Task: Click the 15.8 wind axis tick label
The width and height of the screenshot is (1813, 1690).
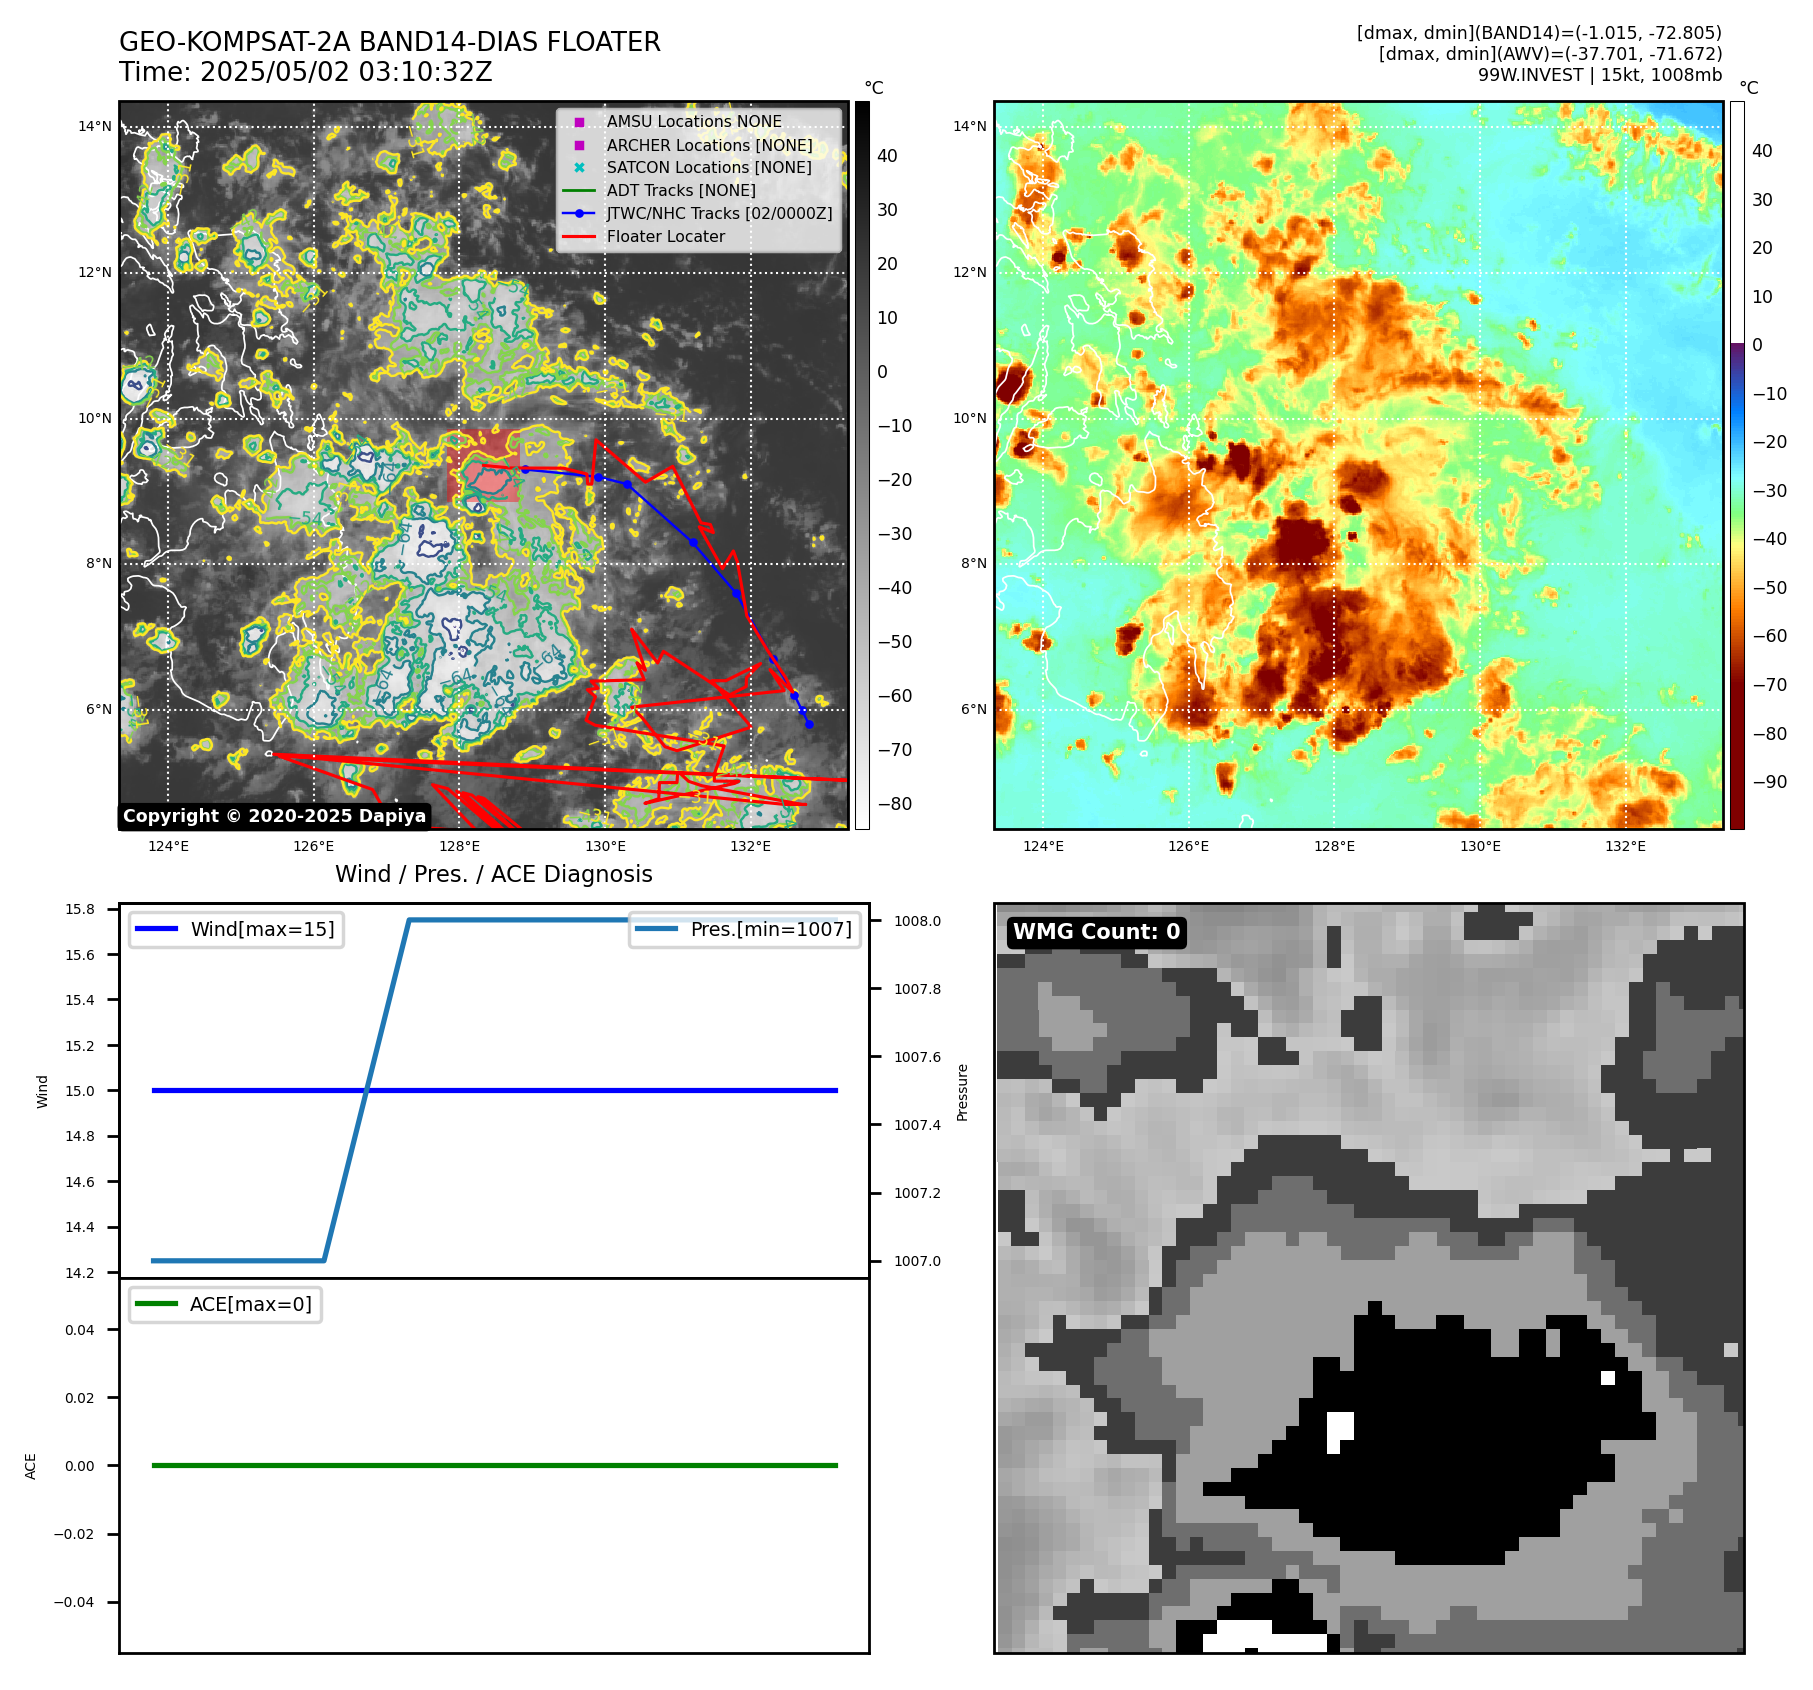Action: pyautogui.click(x=80, y=909)
